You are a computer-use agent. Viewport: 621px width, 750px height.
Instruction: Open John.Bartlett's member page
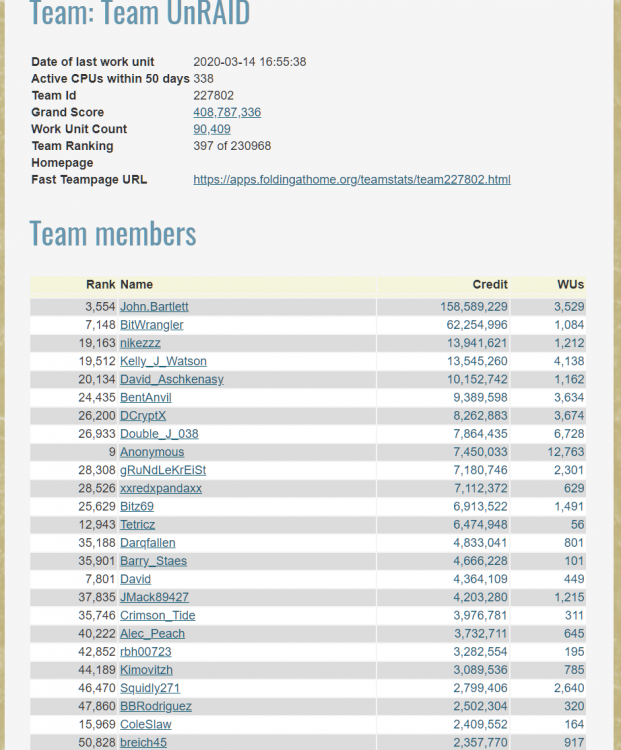tap(154, 307)
